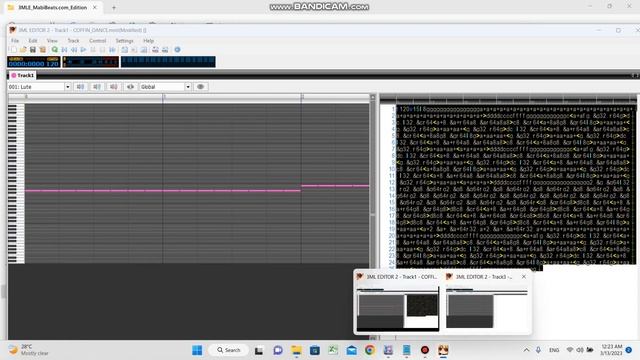The width and height of the screenshot is (640, 360).
Task: Click the orange export icon beside Save
Action: point(42,50)
